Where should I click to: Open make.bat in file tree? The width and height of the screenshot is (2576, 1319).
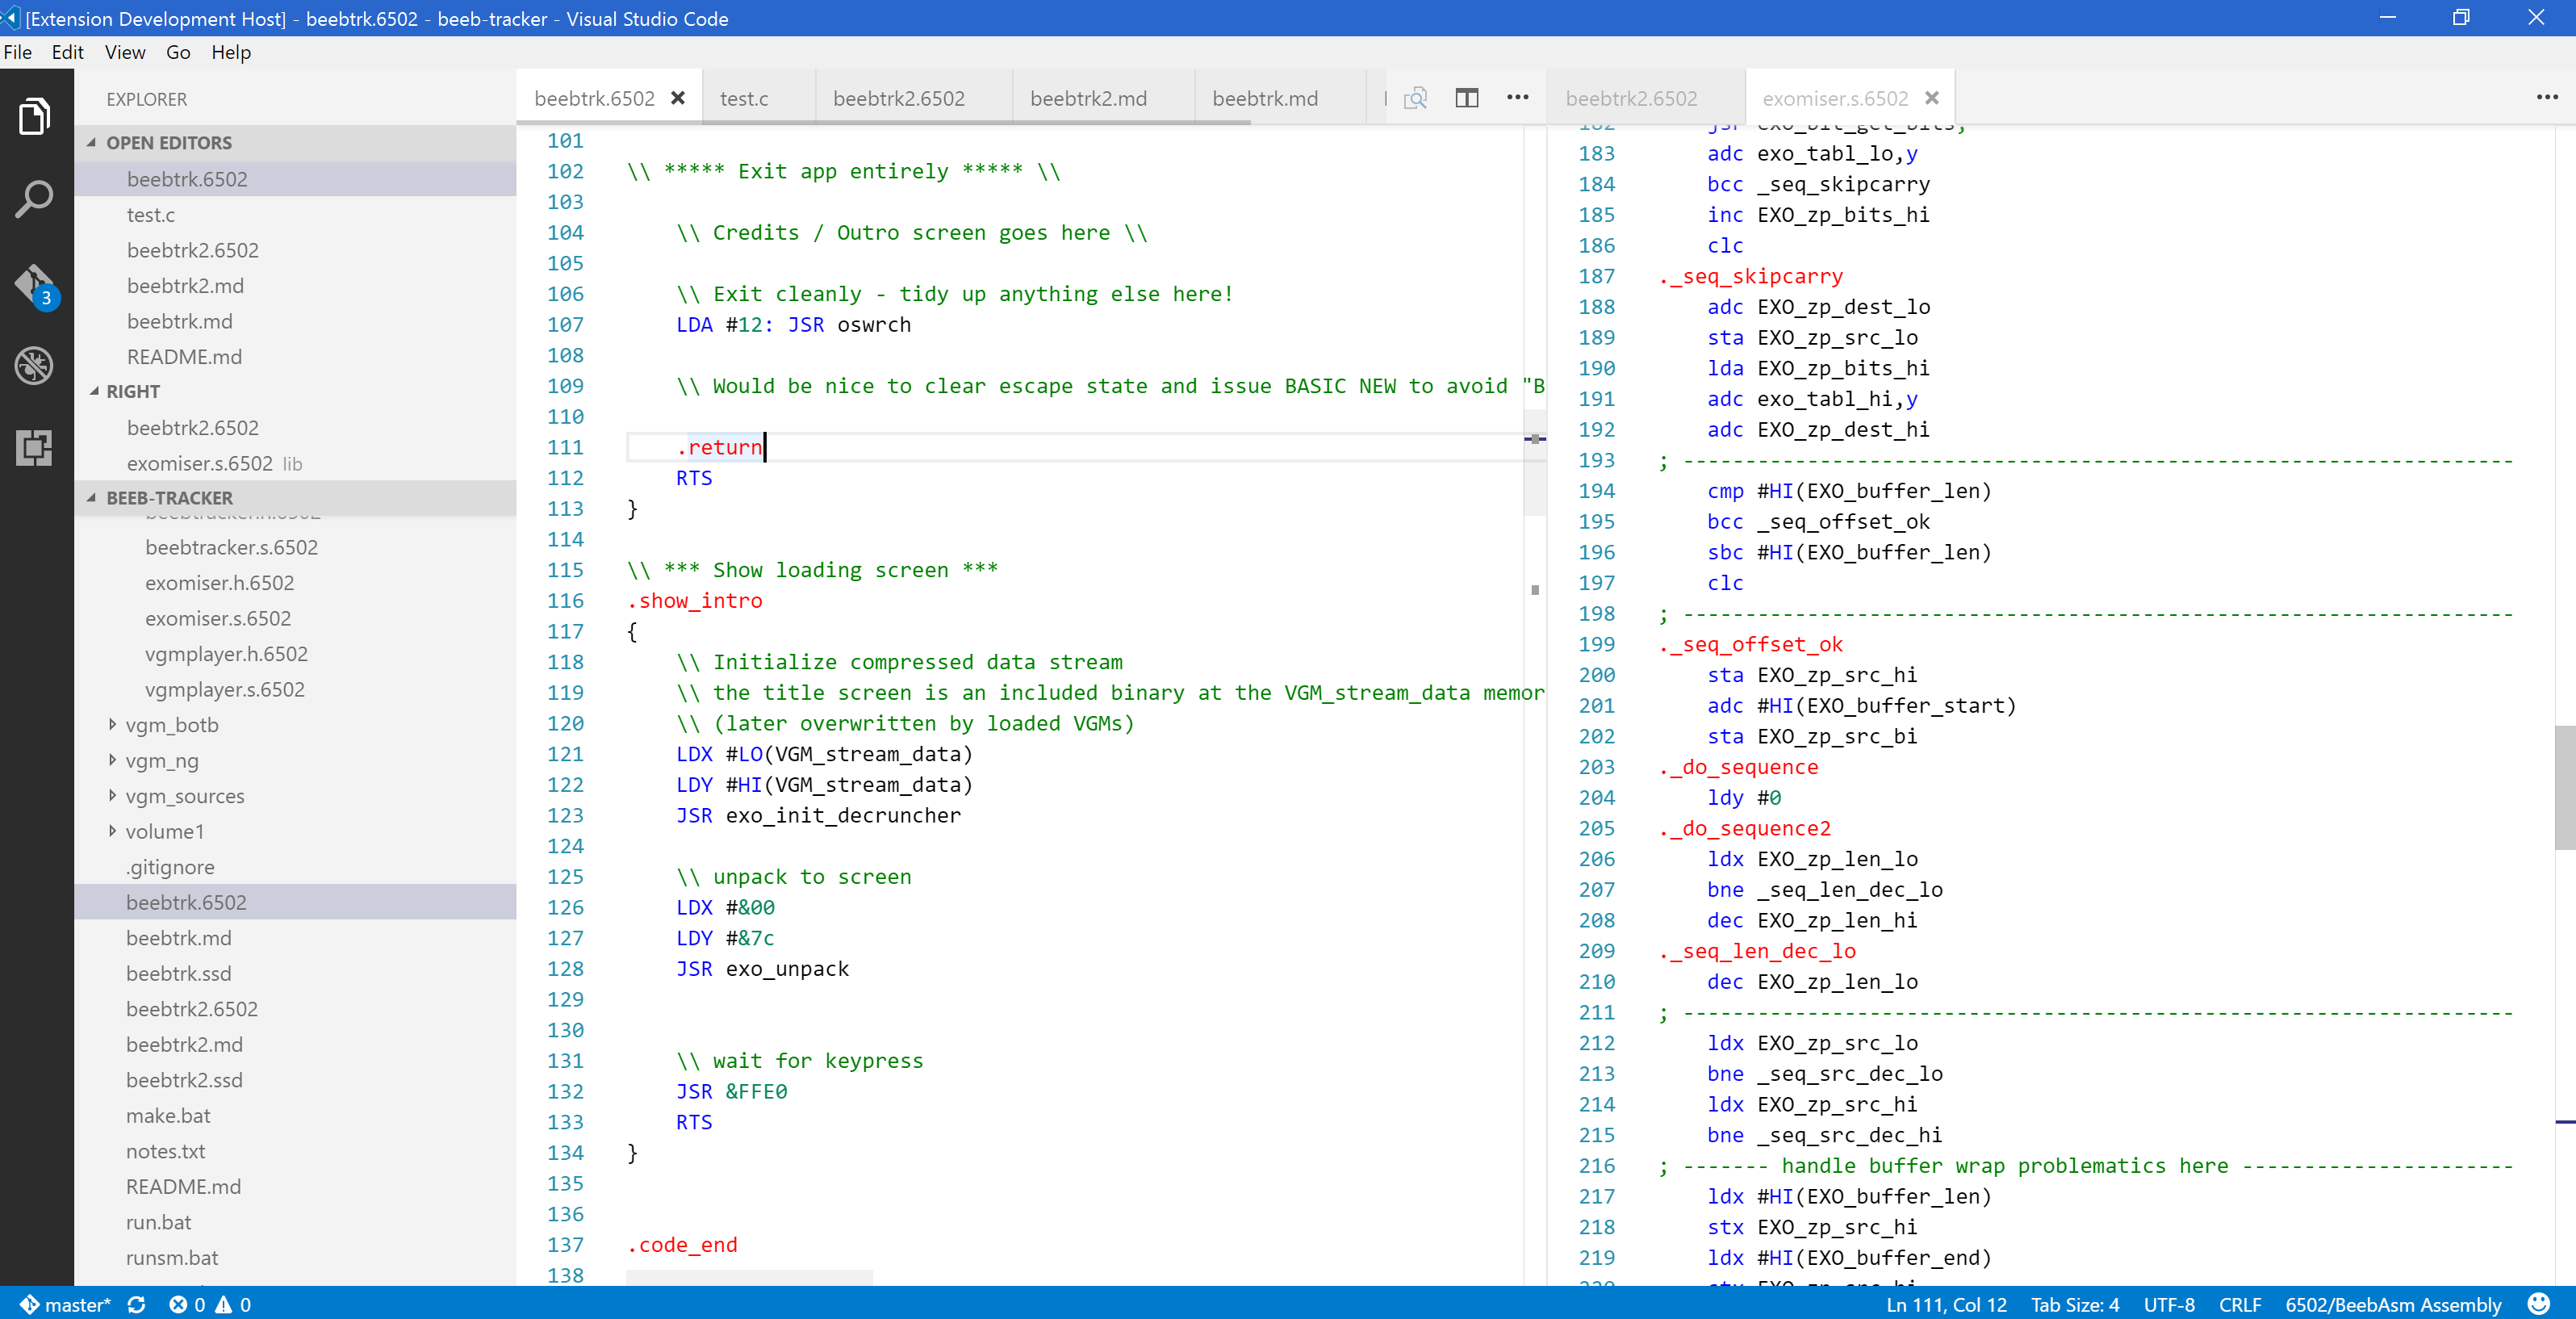click(295, 1116)
